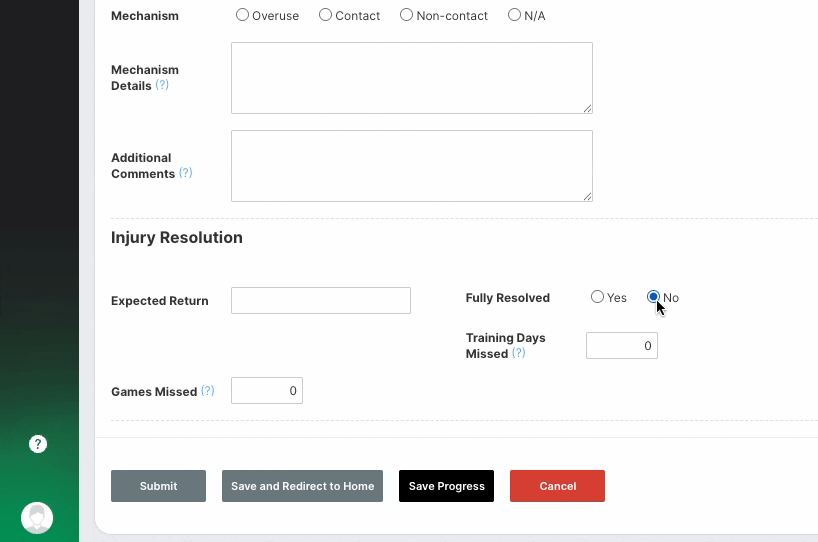The image size is (818, 542).
Task: Choose Non-contact as the mechanism
Action: (406, 15)
